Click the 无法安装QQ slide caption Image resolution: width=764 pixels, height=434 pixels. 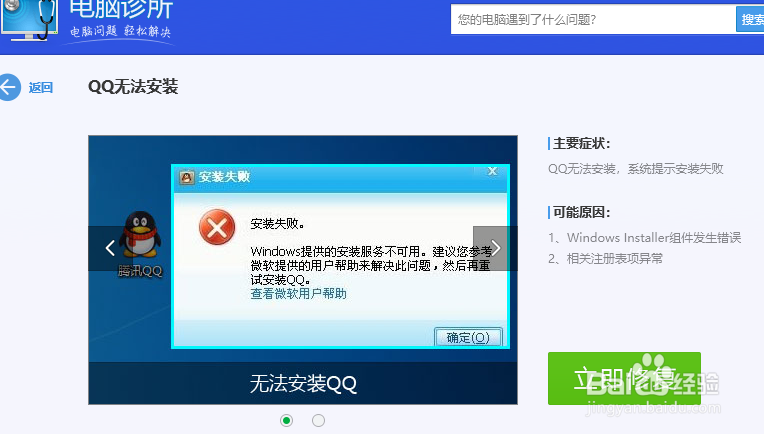coord(303,384)
